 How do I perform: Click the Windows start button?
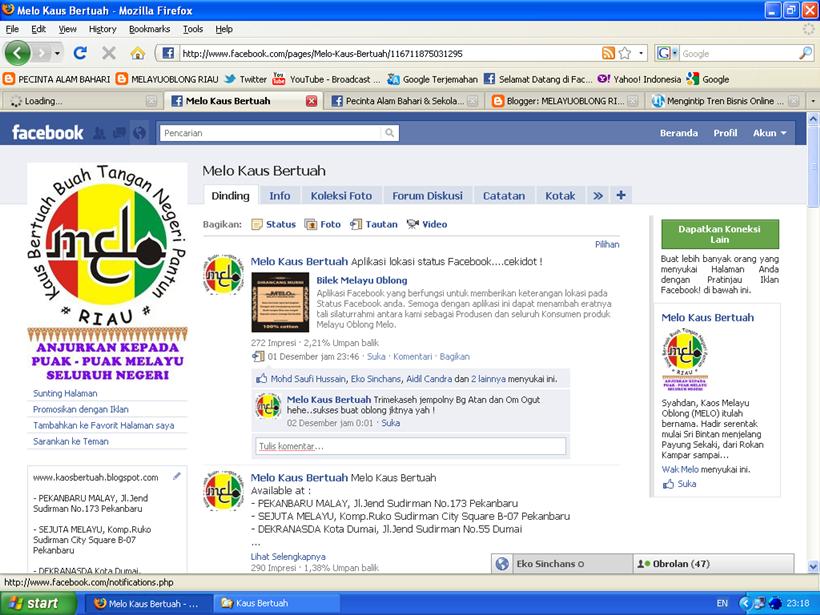38,603
